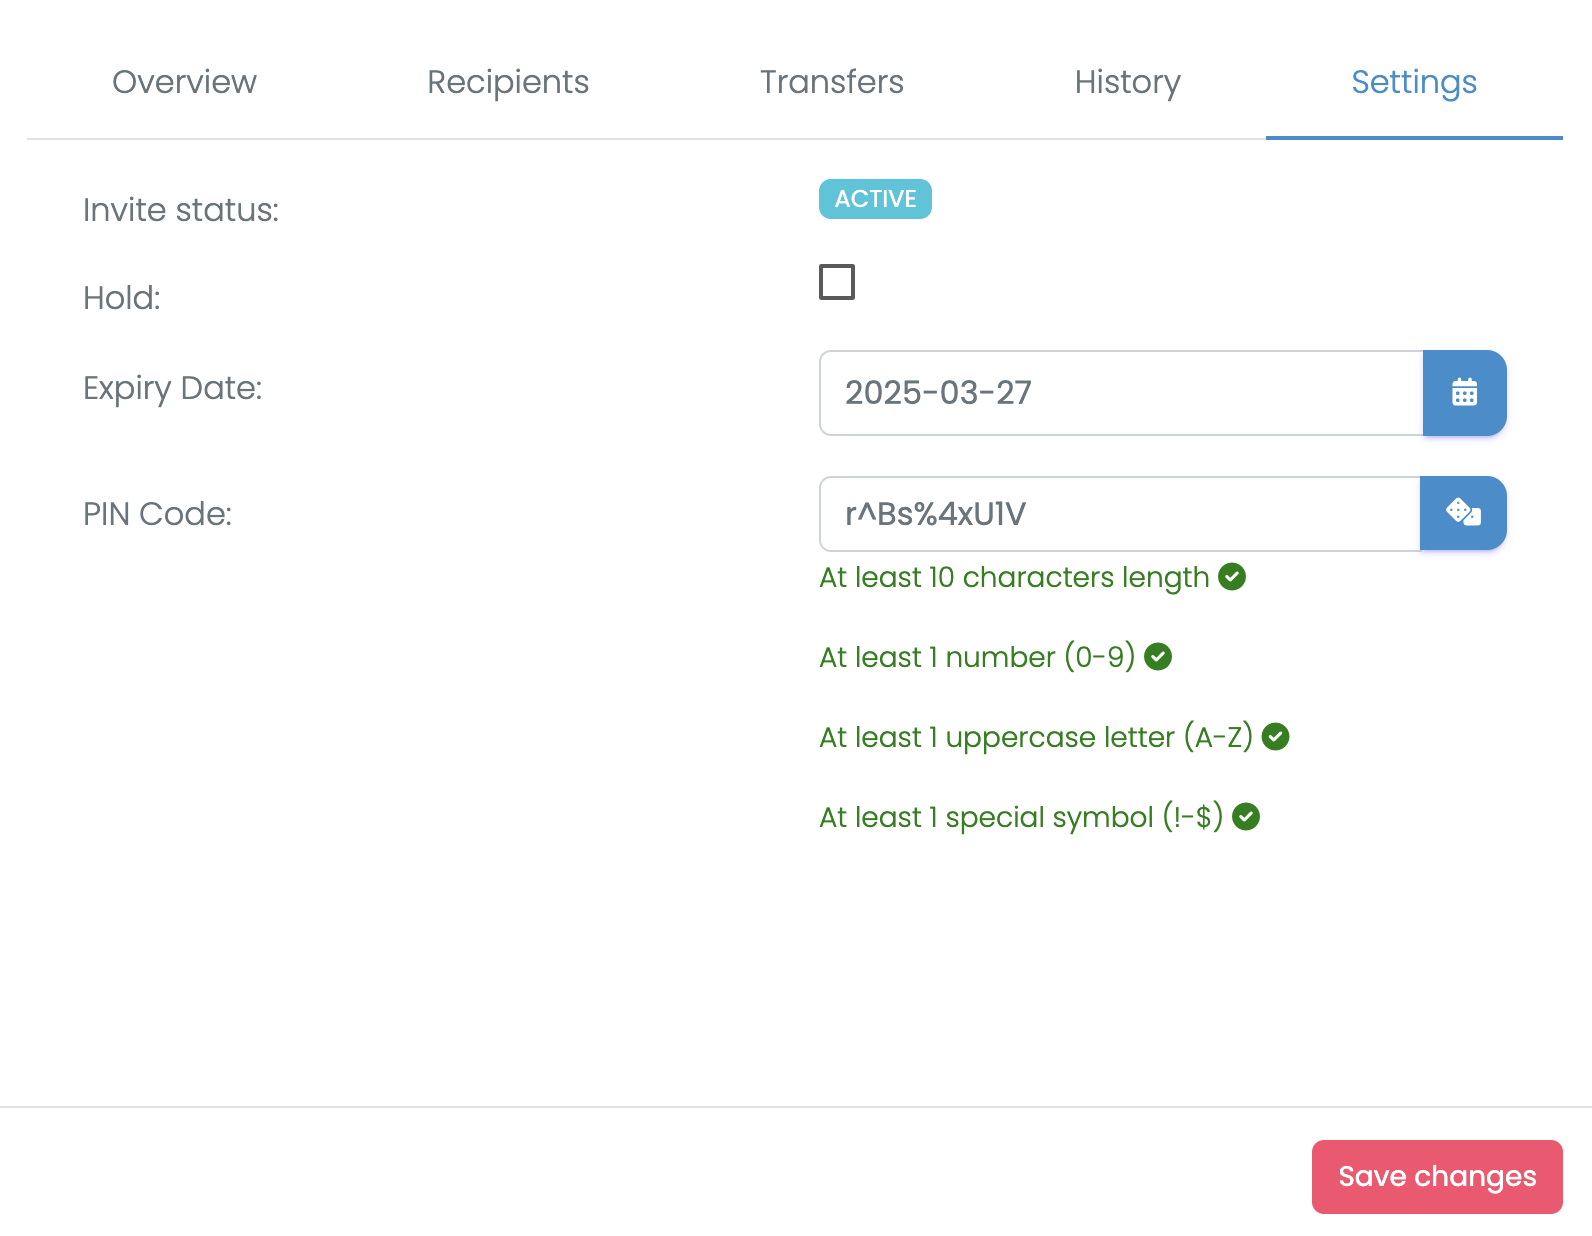Click checkmark next to 10 characters length

point(1232,577)
